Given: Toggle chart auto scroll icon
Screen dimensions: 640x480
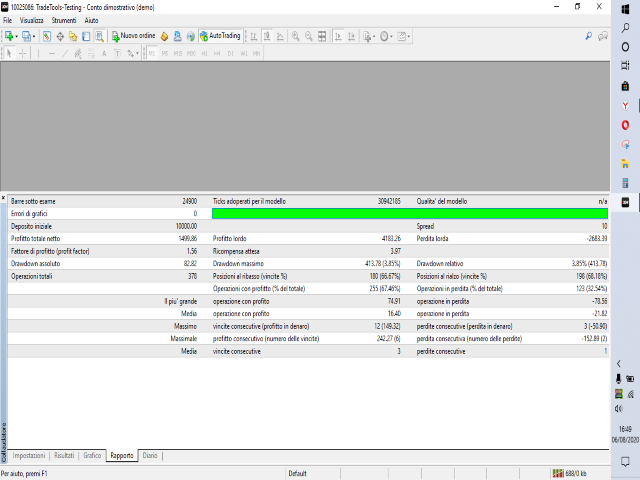Looking at the screenshot, I should coord(338,36).
